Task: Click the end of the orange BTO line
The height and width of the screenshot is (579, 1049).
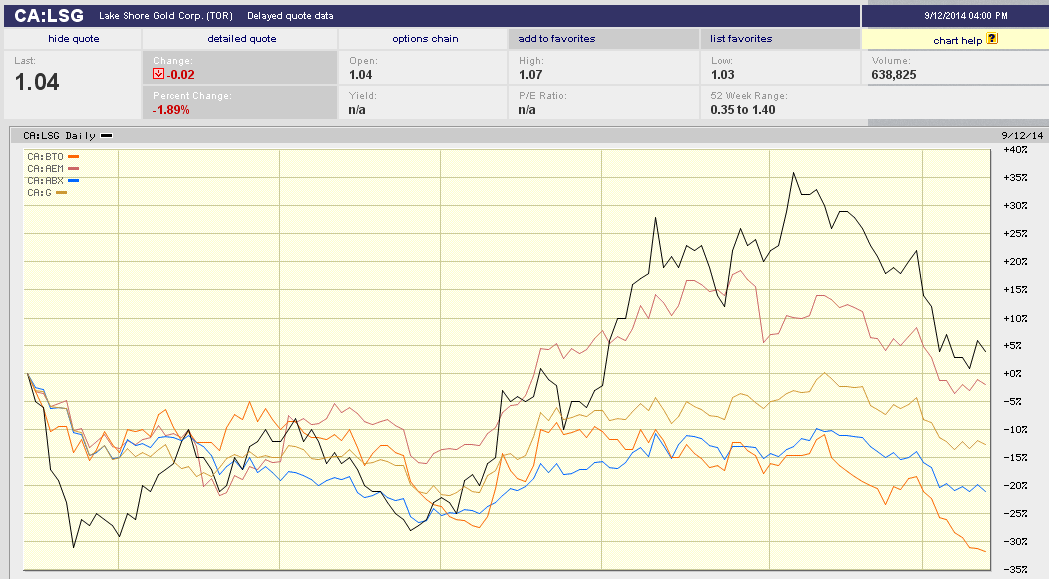Action: [x=985, y=551]
